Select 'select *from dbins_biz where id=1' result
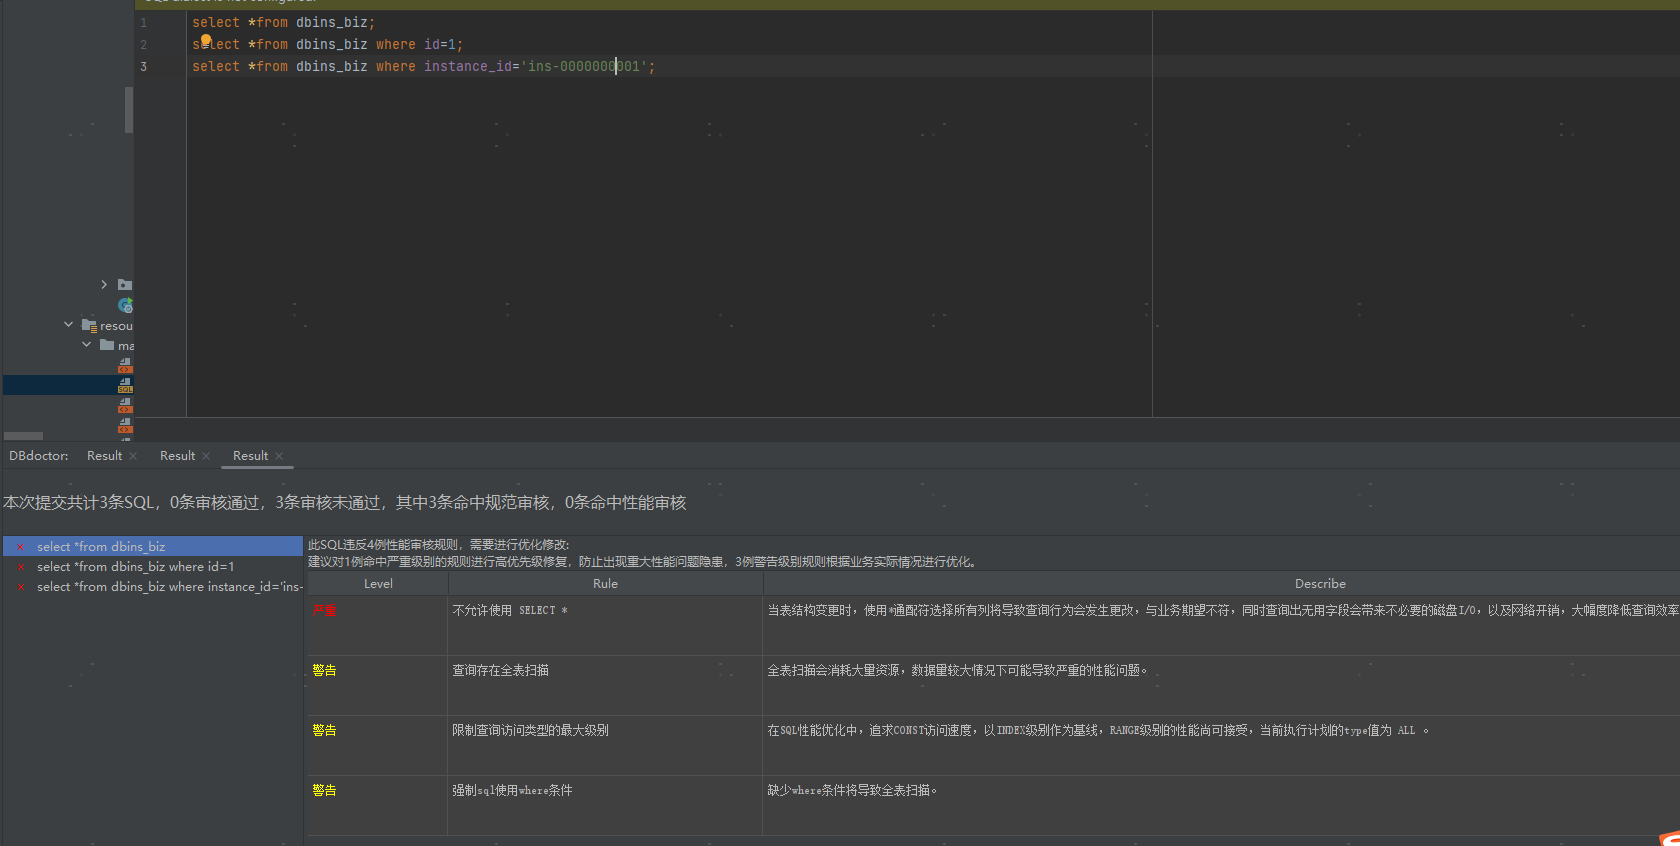Screen dimensions: 1680x846 pos(135,567)
